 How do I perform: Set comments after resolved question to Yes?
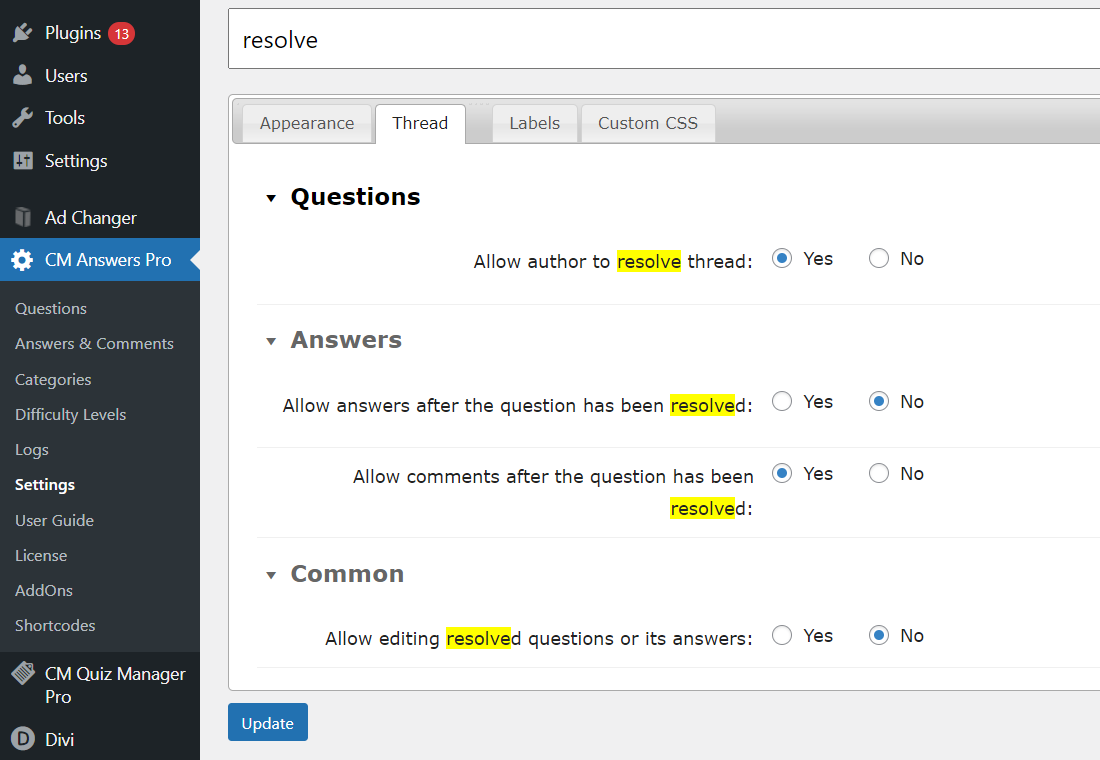pyautogui.click(x=782, y=474)
